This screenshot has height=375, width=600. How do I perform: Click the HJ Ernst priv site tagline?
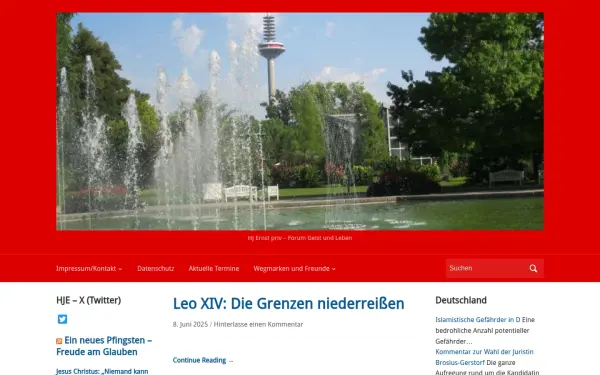[x=300, y=238]
